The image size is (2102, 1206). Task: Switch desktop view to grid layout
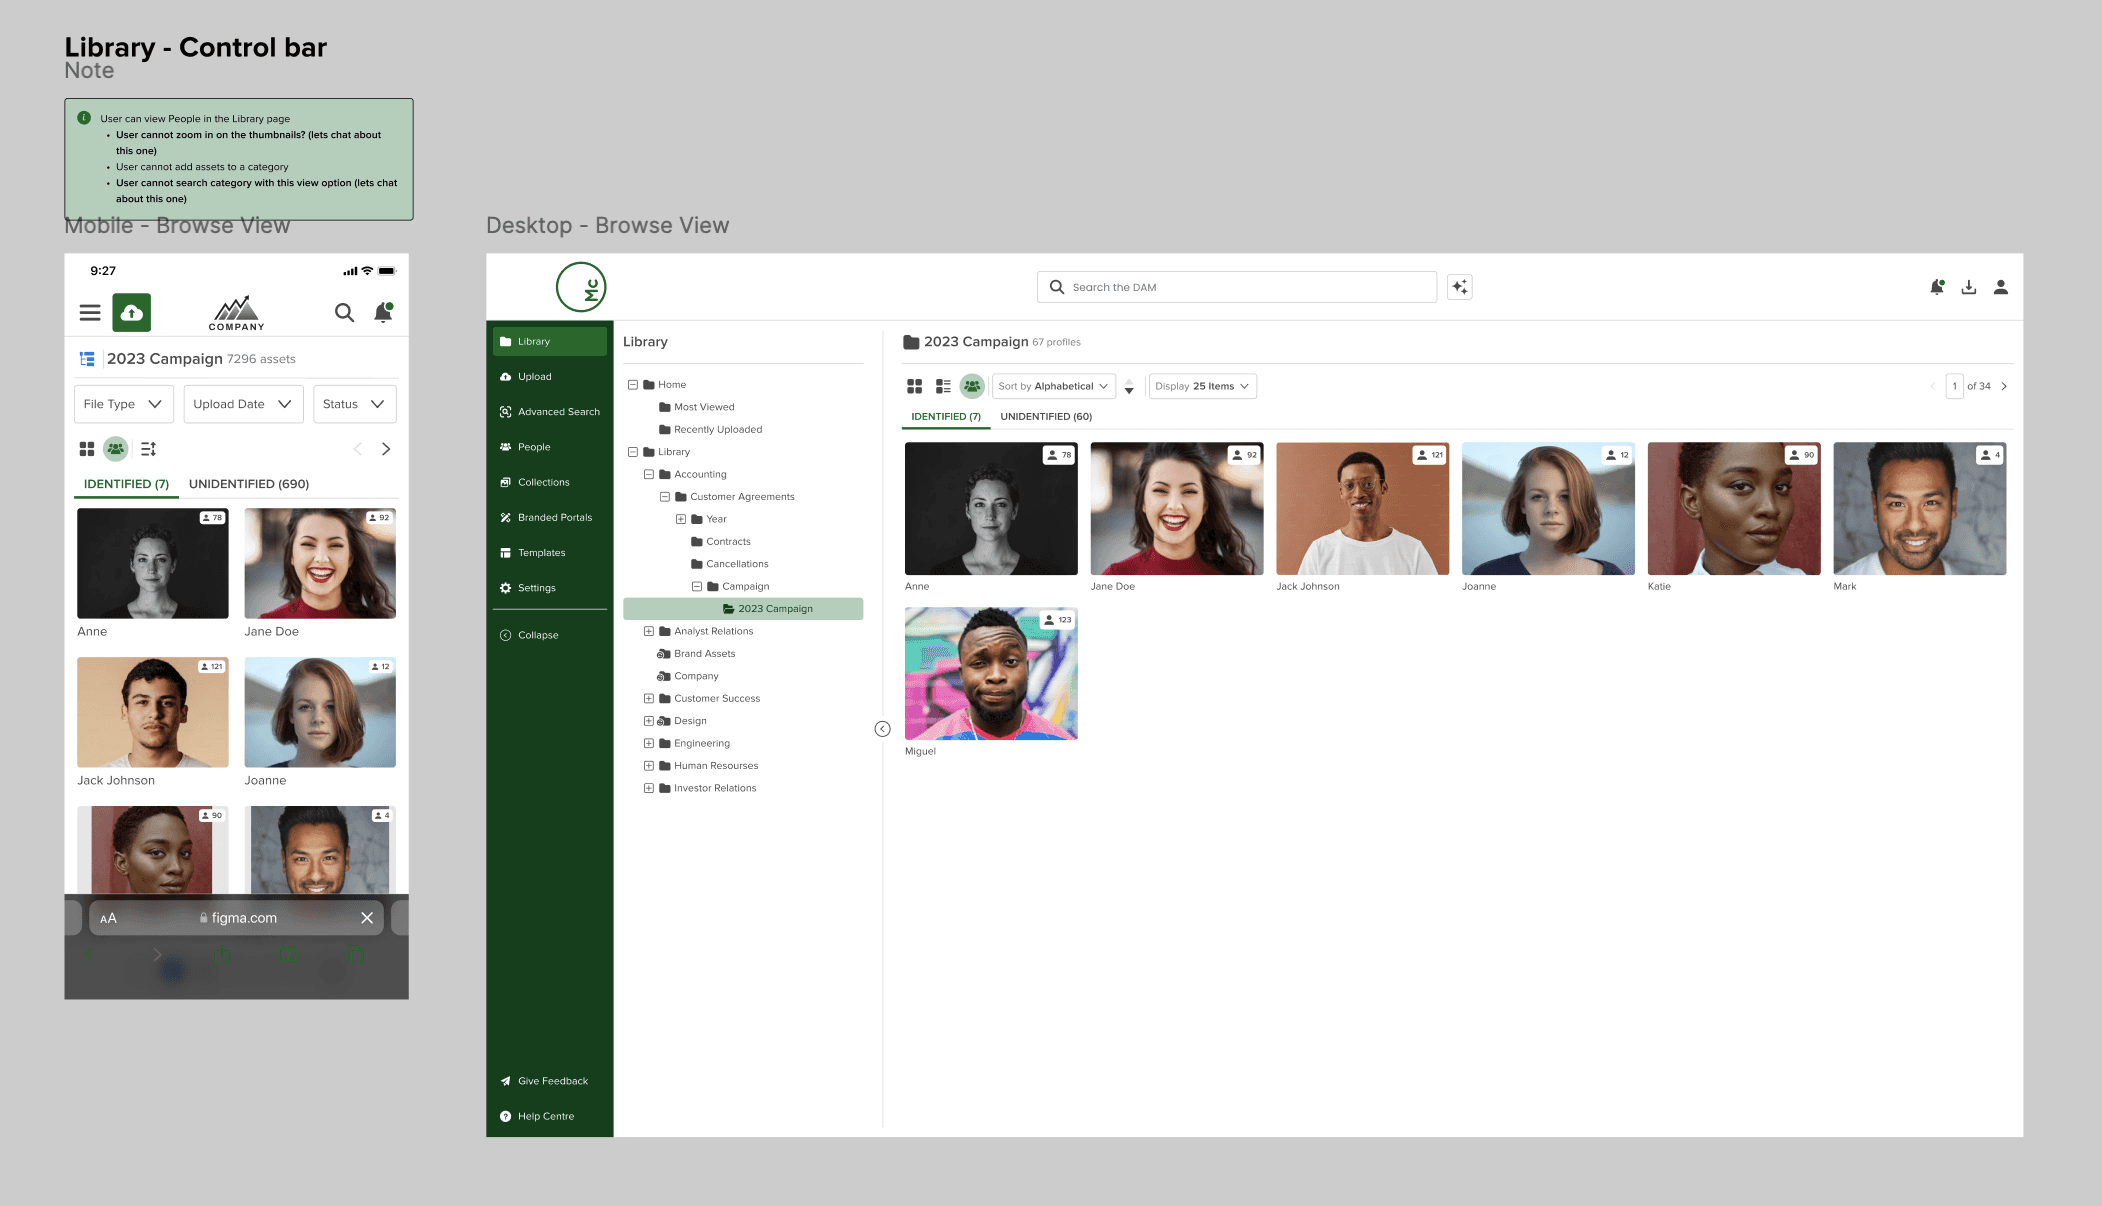(x=914, y=386)
